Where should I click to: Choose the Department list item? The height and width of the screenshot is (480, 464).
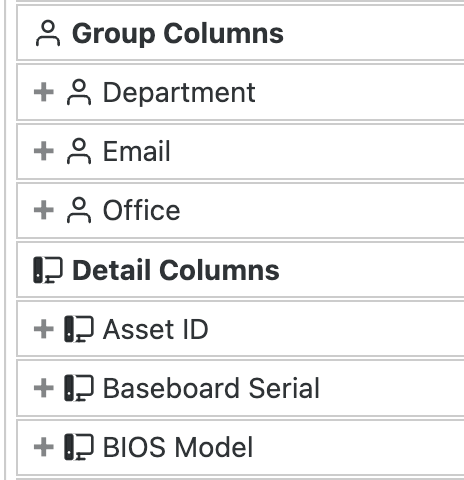240,92
